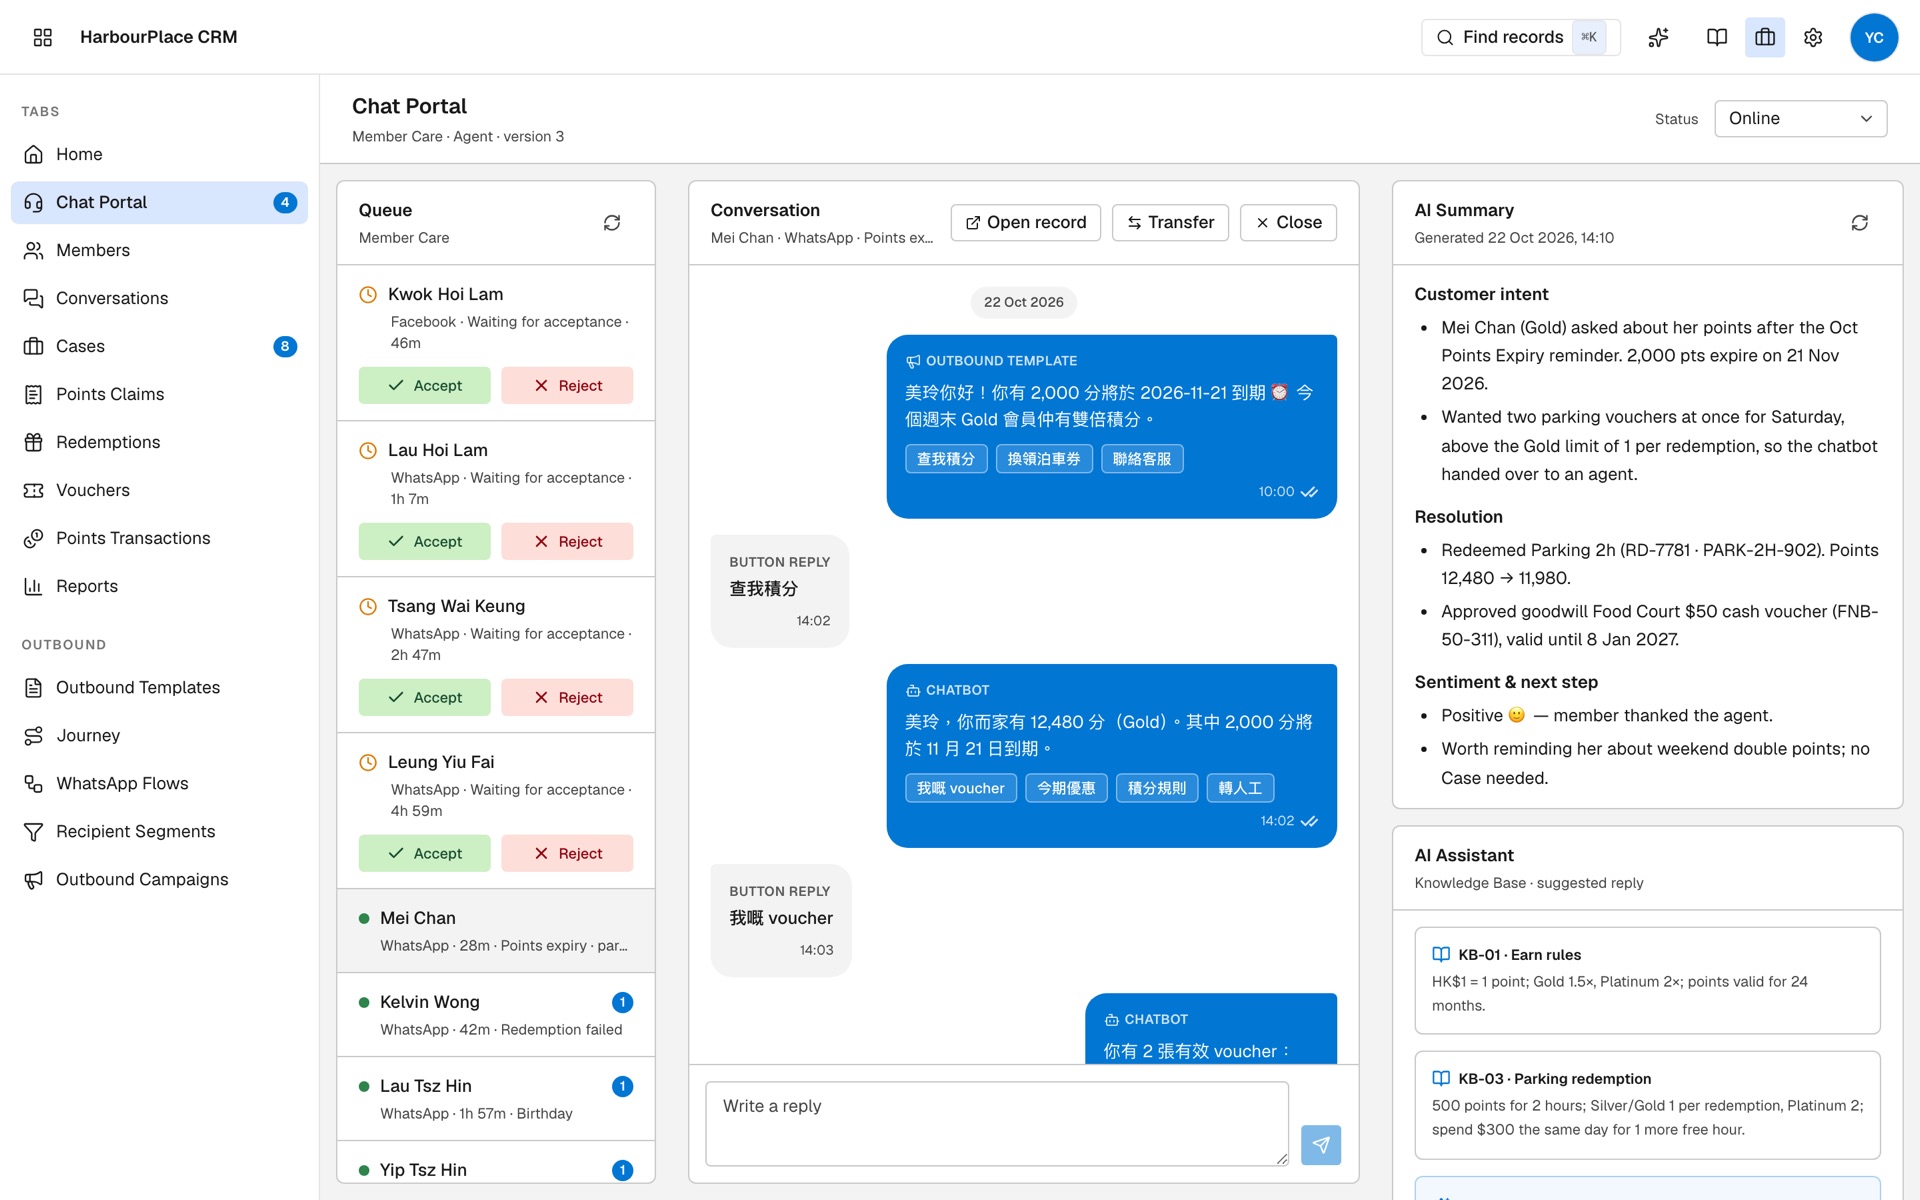Close the current conversation
Image resolution: width=1920 pixels, height=1200 pixels.
click(x=1288, y=222)
